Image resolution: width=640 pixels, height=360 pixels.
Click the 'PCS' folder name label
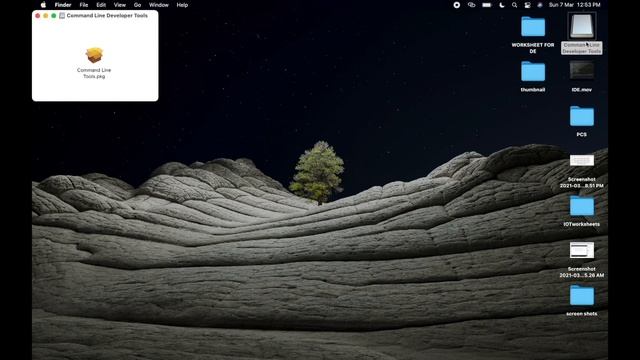coord(582,134)
